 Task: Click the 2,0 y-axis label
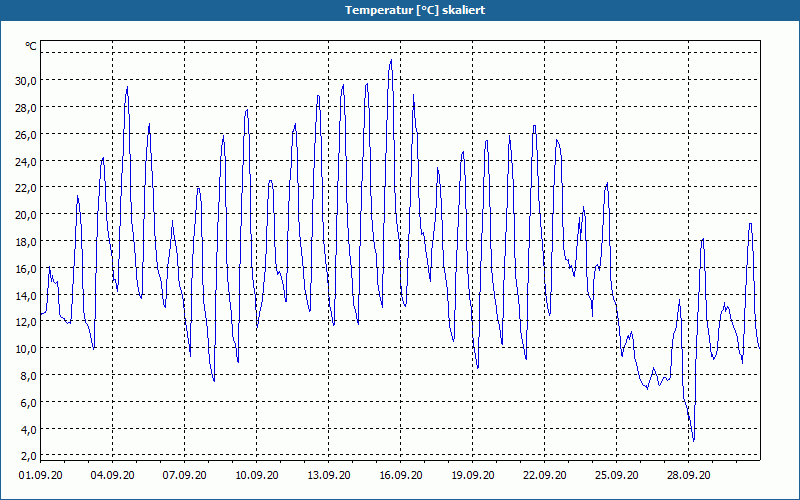[29, 456]
